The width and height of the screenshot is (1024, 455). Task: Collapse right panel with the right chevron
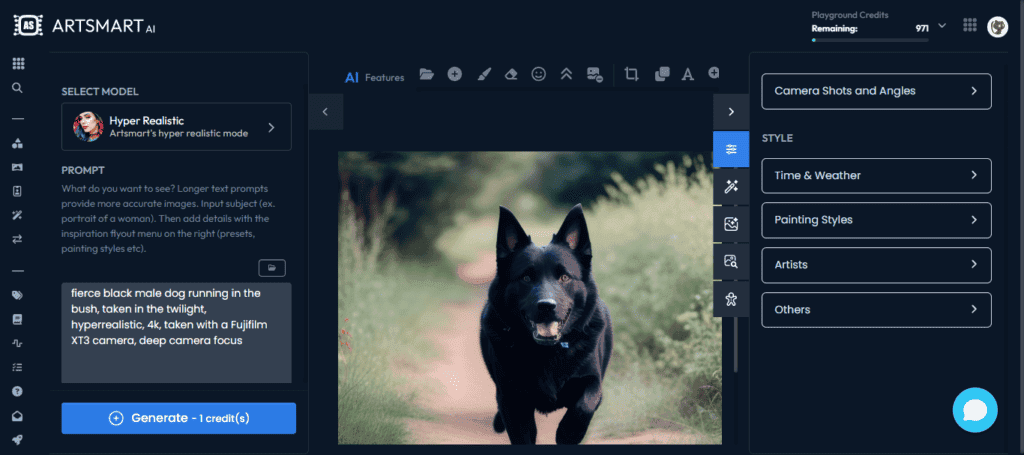pyautogui.click(x=731, y=112)
